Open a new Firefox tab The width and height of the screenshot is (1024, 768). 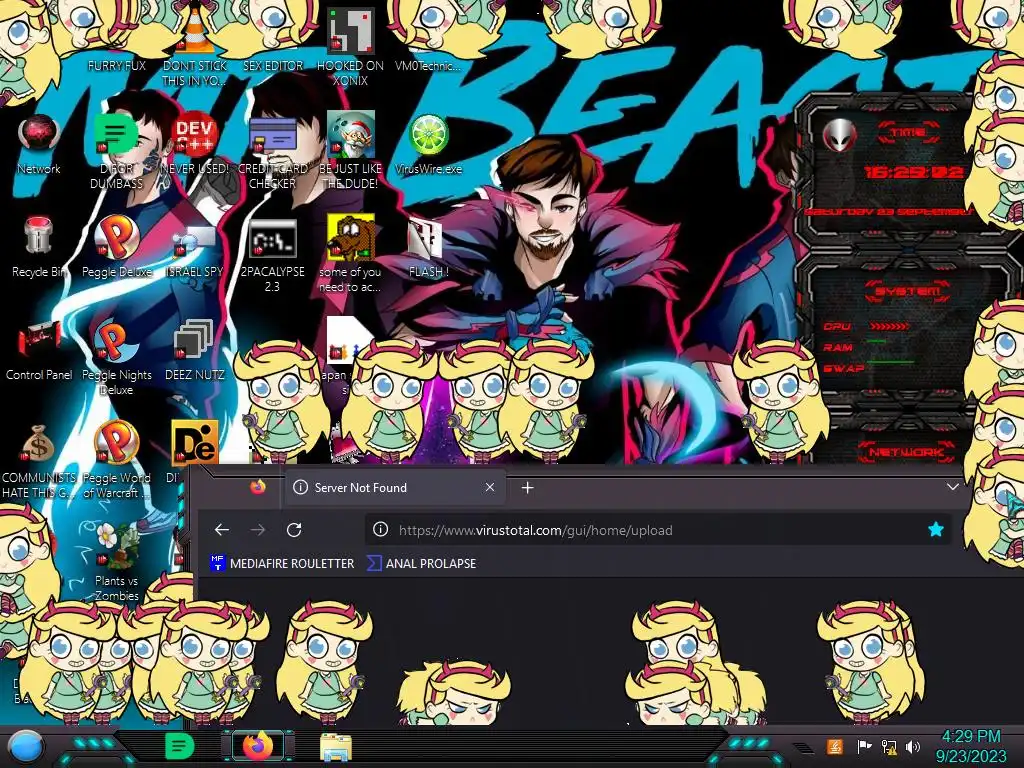(x=528, y=487)
